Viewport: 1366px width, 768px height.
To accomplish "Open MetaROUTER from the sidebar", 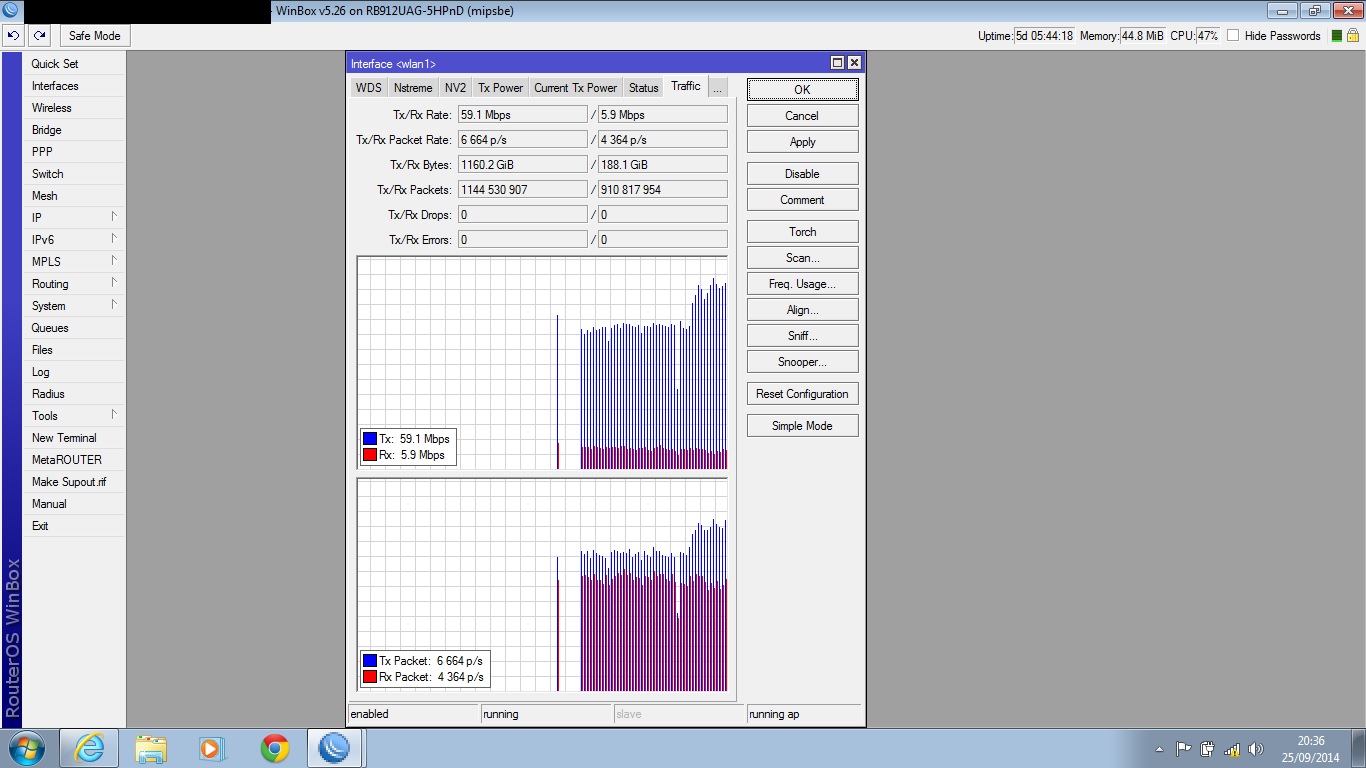I will [x=75, y=460].
